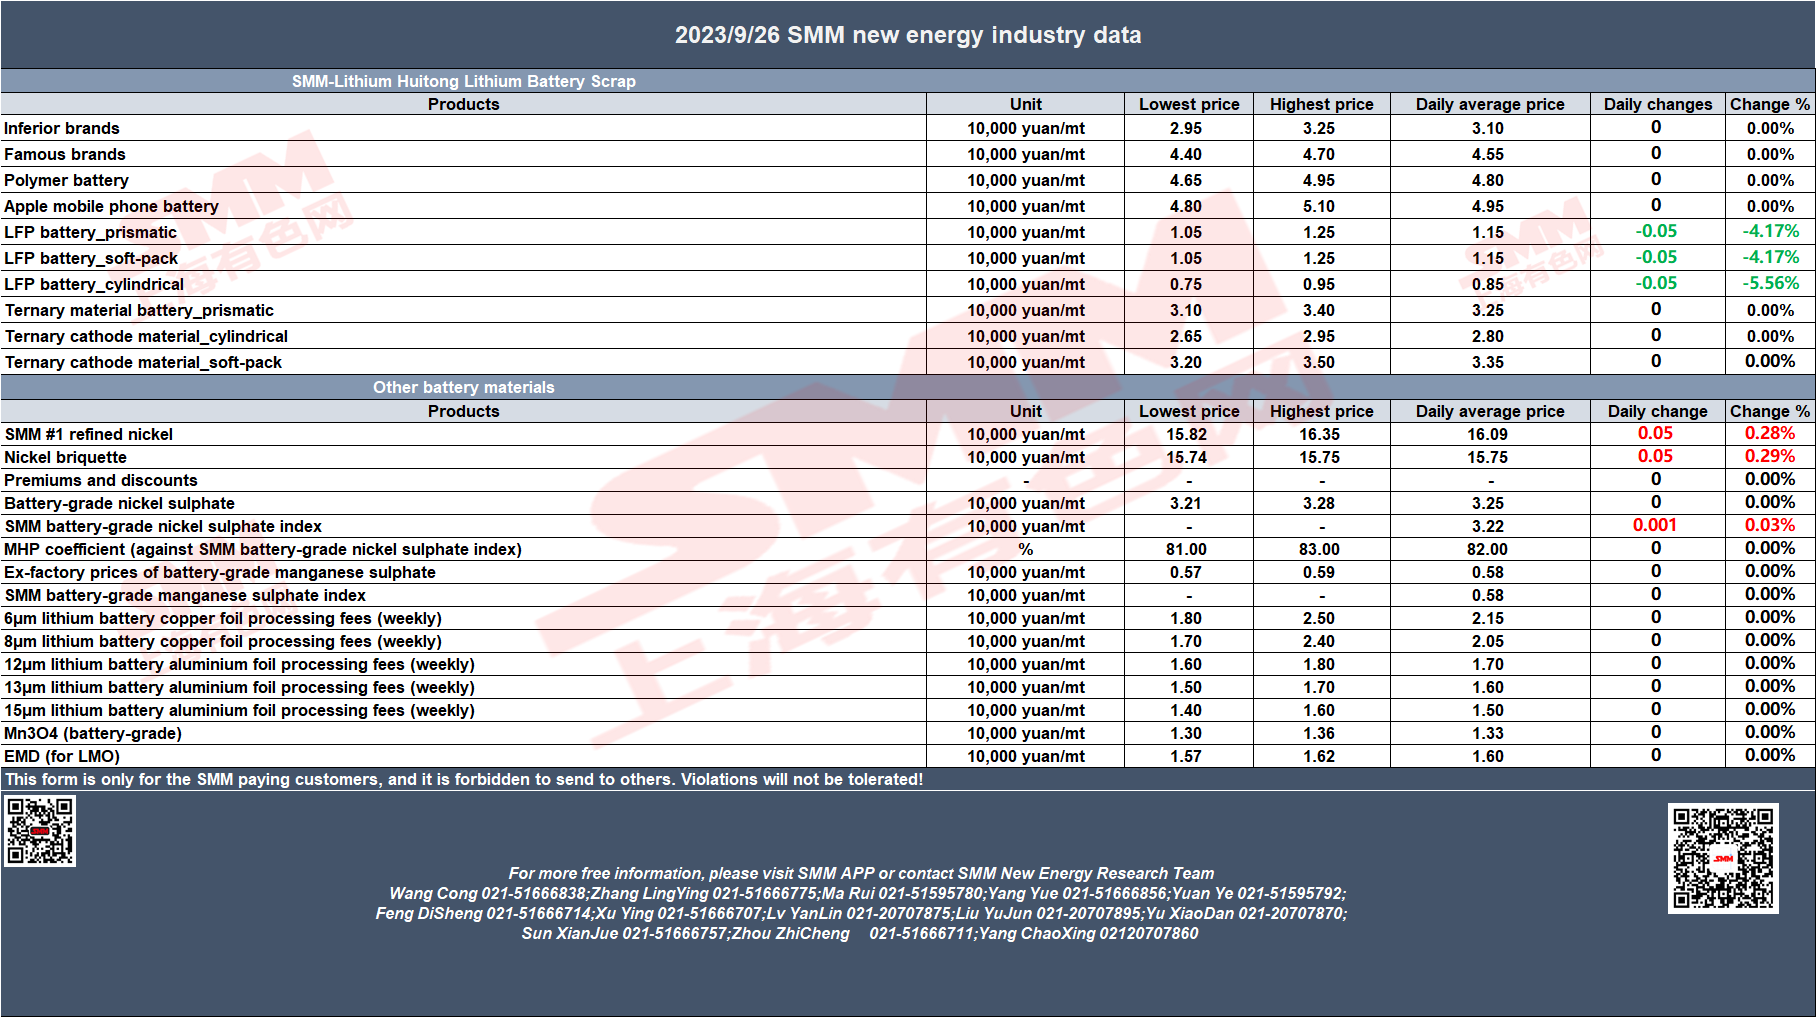Select 'Daily changes' header in scrap table

click(x=1658, y=104)
